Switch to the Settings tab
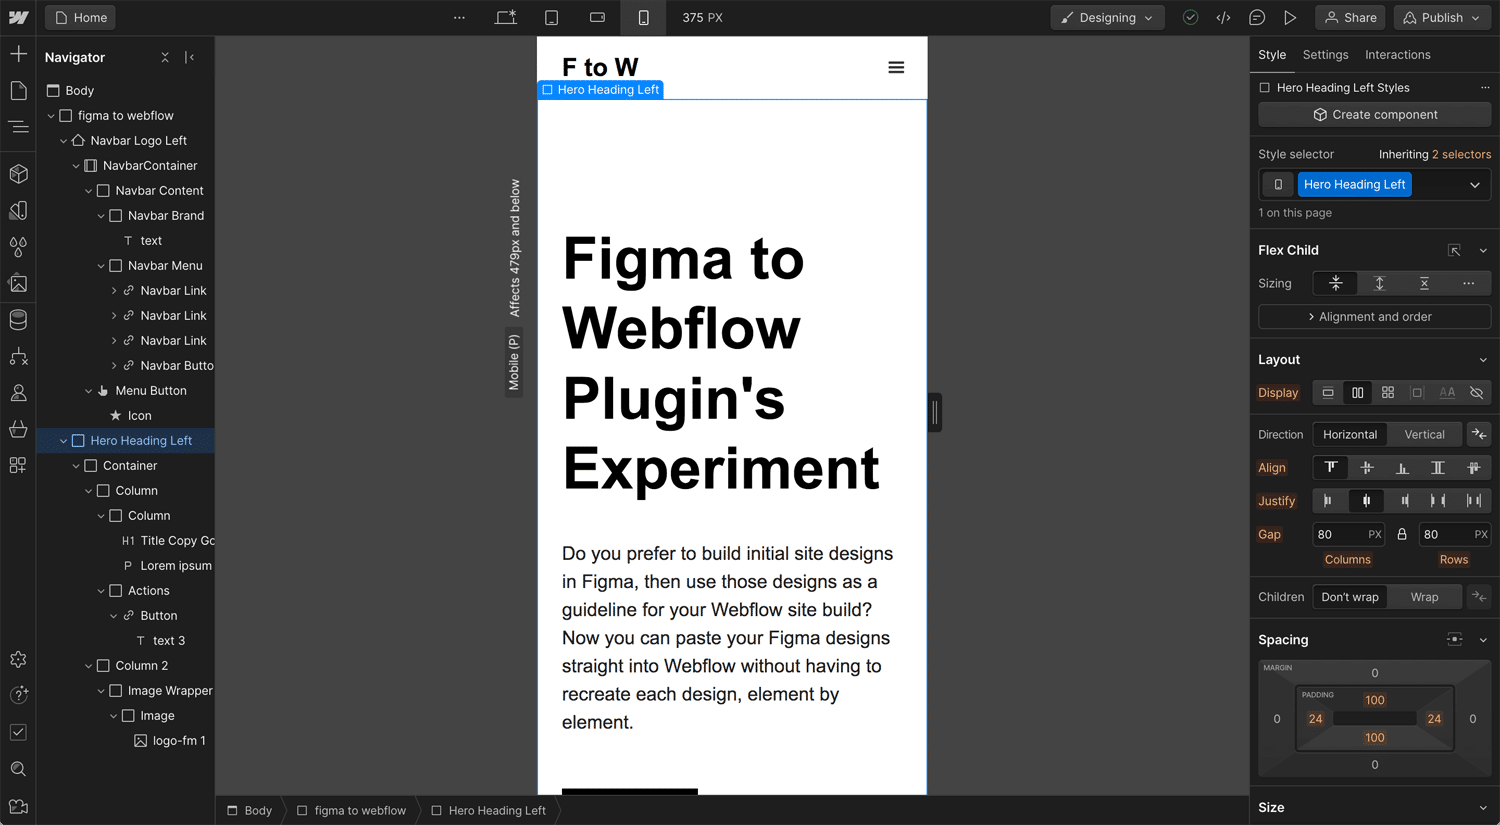The width and height of the screenshot is (1500, 825). pyautogui.click(x=1325, y=55)
